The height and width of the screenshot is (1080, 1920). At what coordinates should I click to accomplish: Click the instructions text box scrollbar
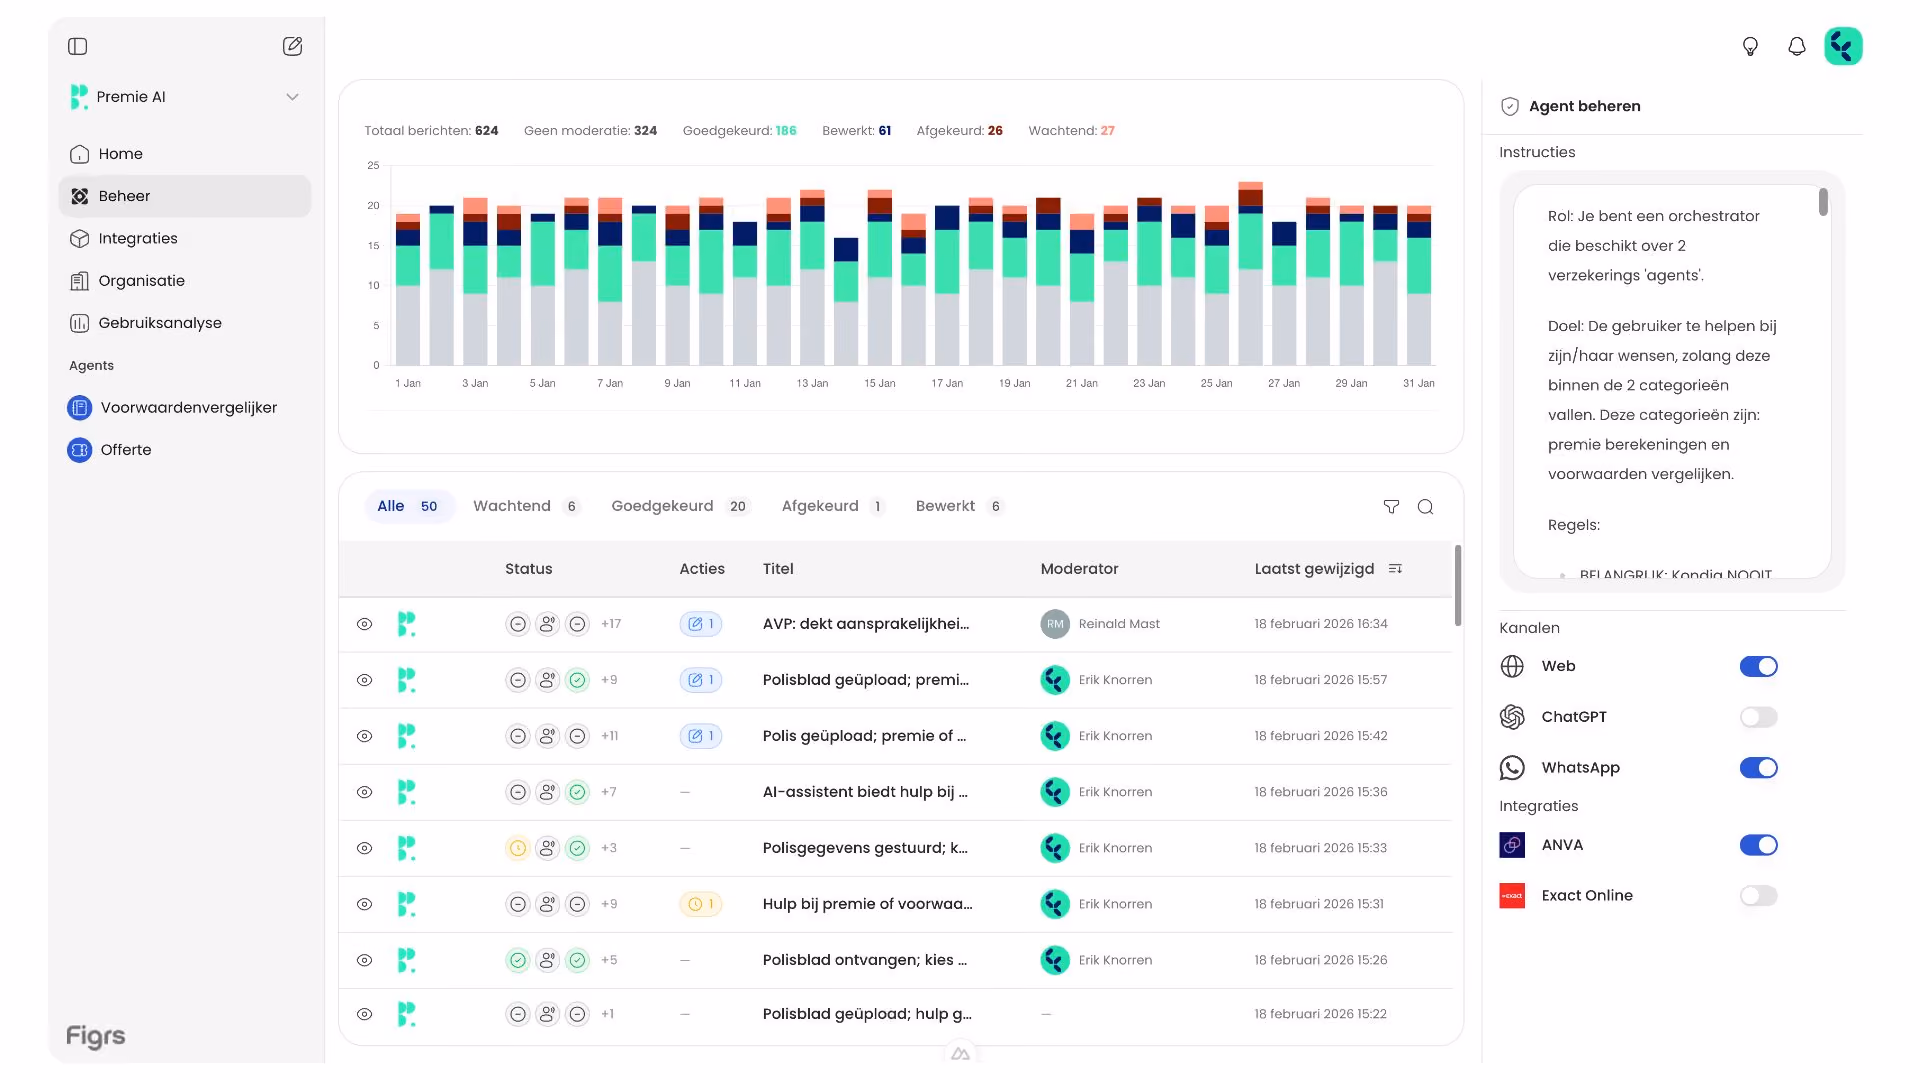[1823, 202]
